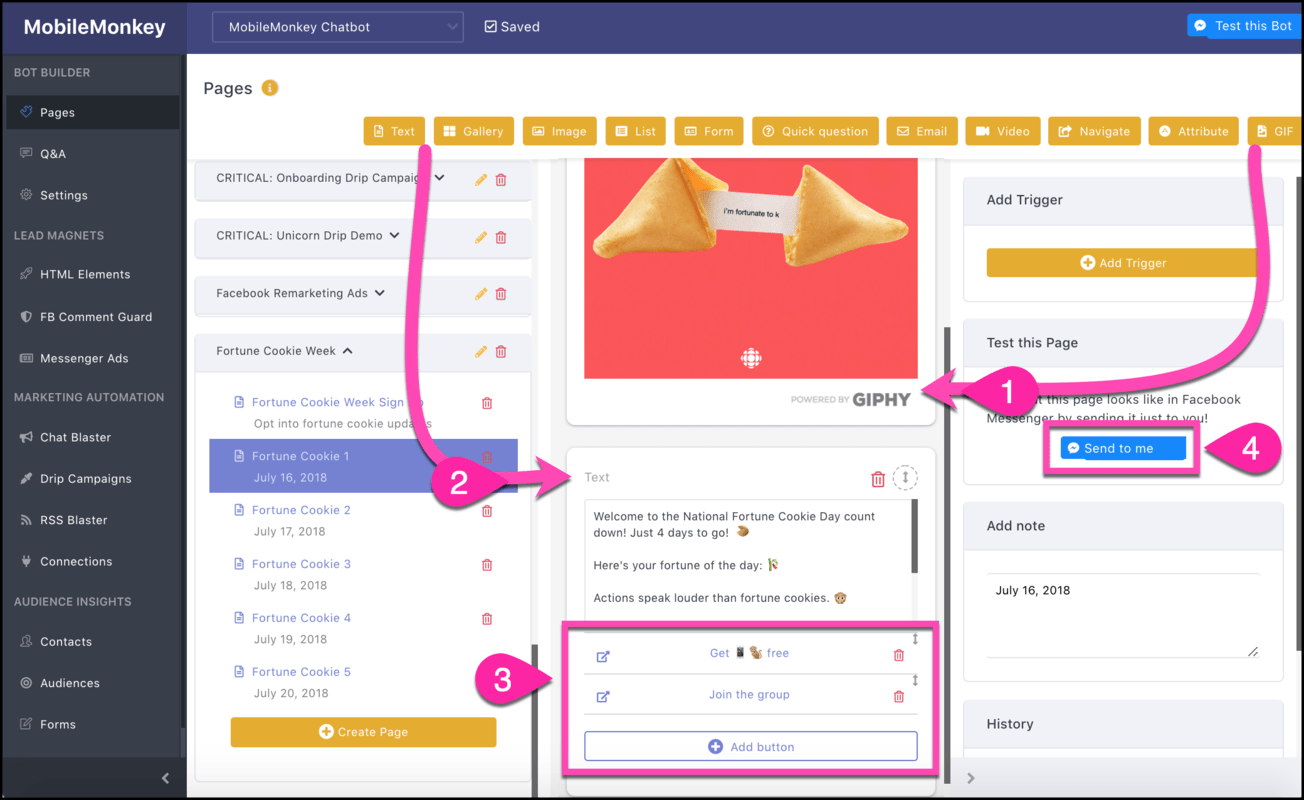Delete the Fortune Cookie 2 page
This screenshot has height=800, width=1304.
pos(487,511)
